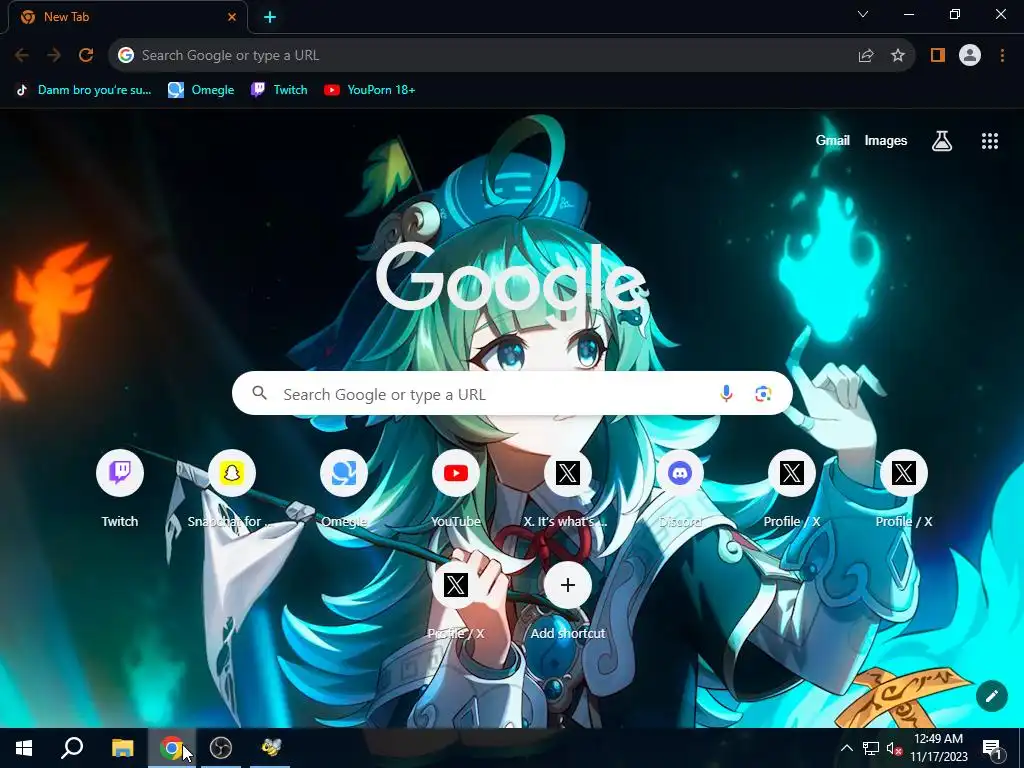Screen dimensions: 1024x768
Task: Bookmark this tab with the star icon
Action: 898,56
